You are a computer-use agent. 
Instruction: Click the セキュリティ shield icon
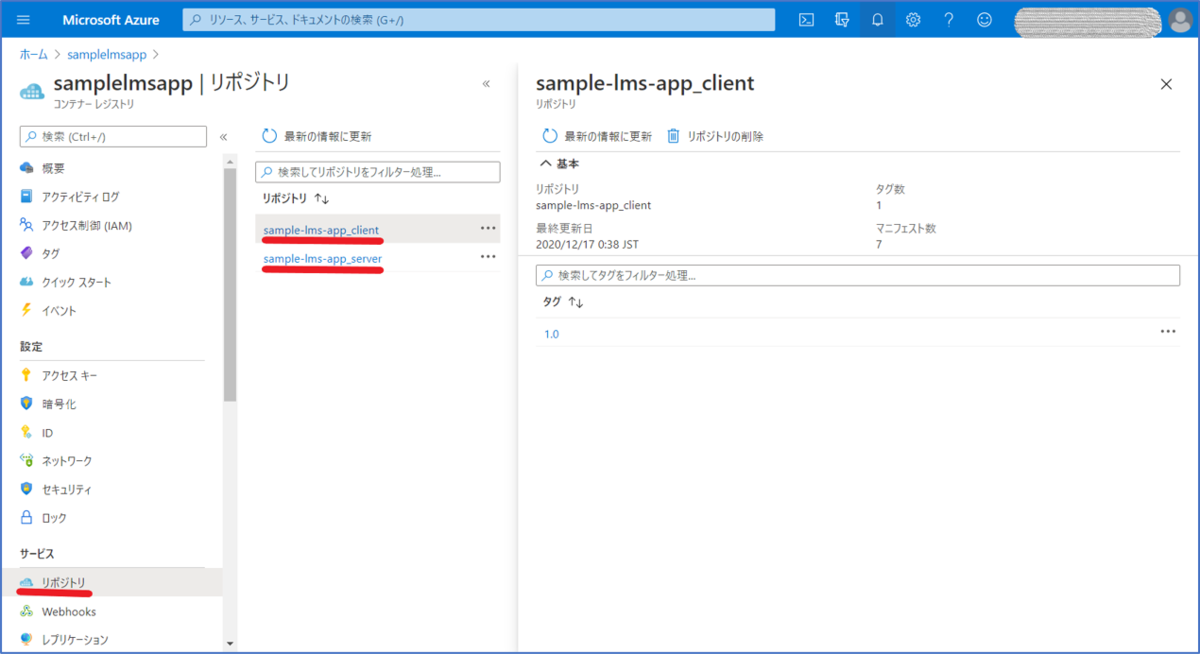point(27,490)
